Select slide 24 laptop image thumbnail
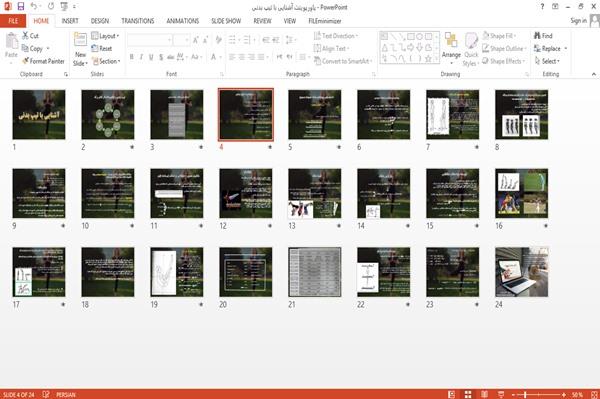Screen dimensions: 600x399 tap(521, 272)
